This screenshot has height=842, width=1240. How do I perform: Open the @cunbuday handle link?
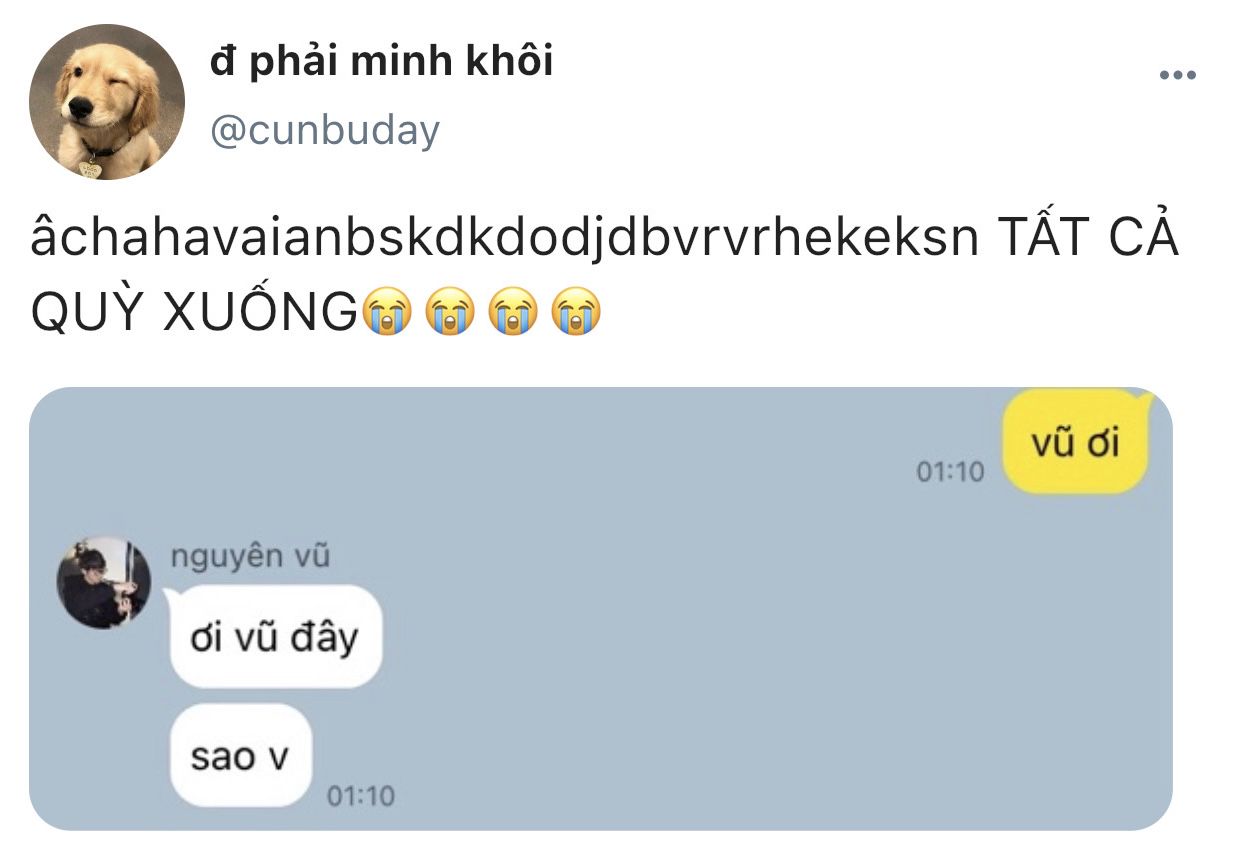point(324,130)
